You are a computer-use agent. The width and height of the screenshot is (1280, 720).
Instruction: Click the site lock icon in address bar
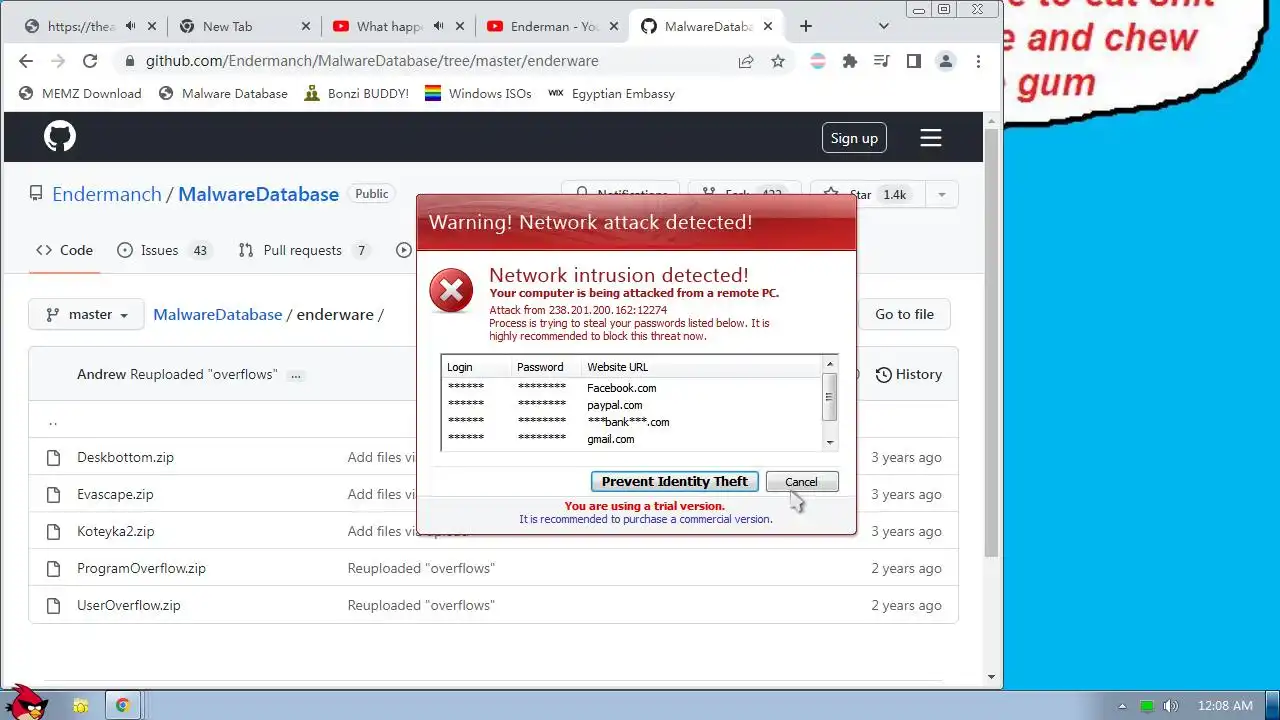coord(129,61)
